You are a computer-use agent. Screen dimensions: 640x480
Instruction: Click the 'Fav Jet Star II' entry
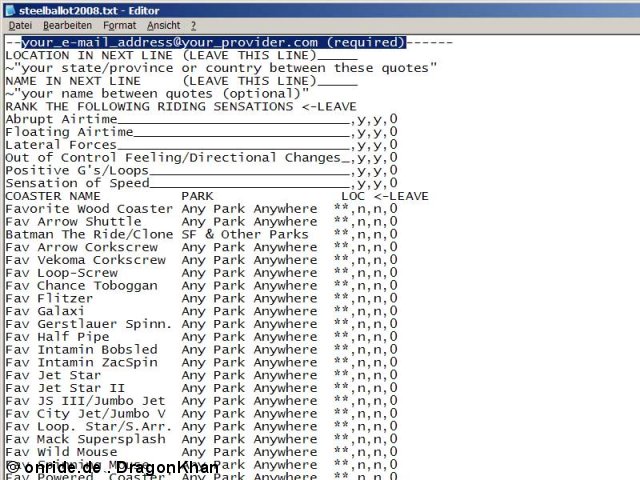coord(65,388)
